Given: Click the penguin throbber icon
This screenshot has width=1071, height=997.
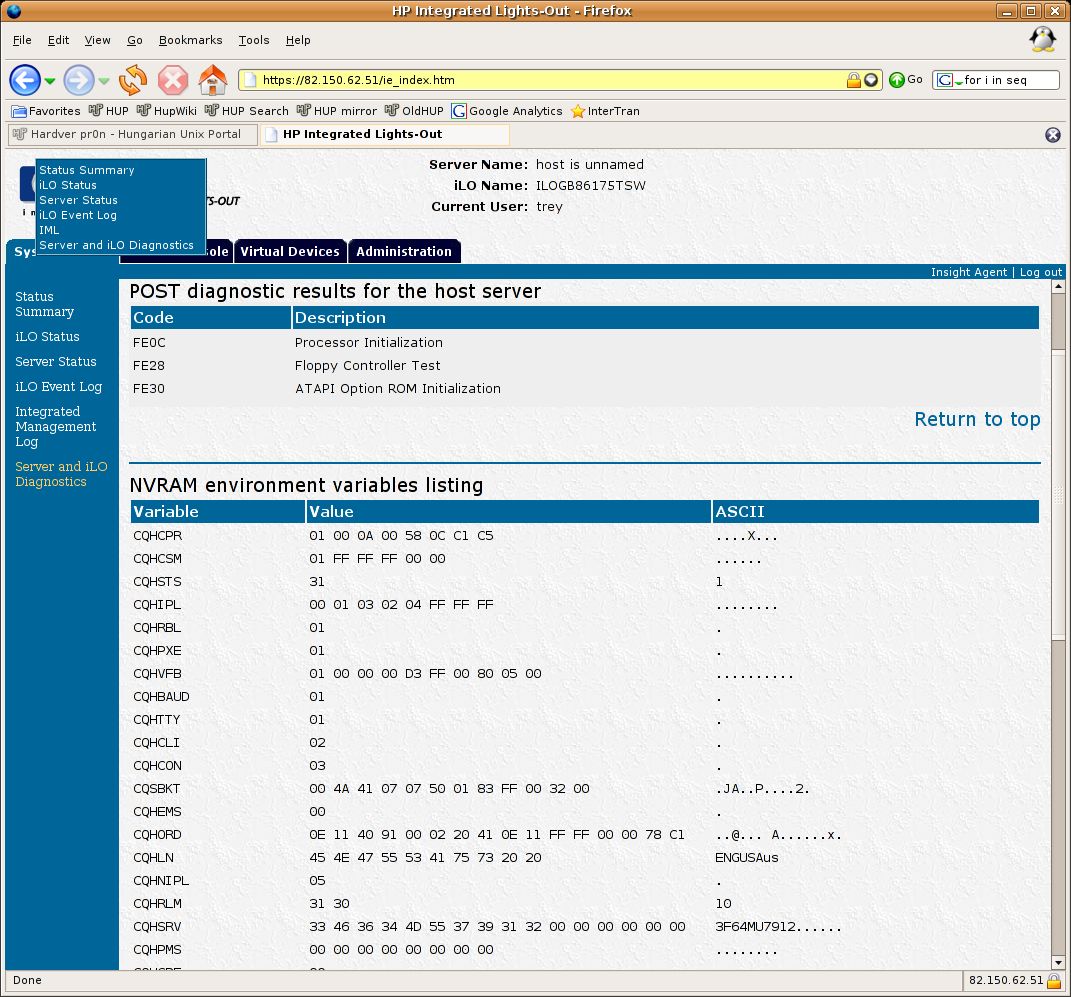Looking at the screenshot, I should click(1042, 40).
